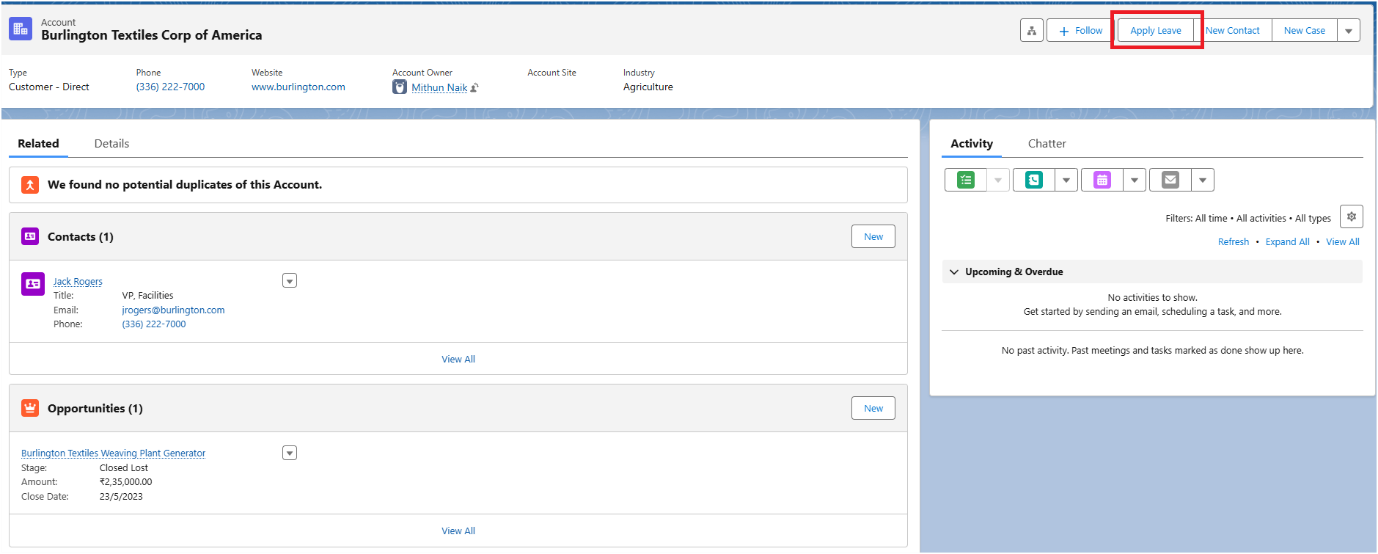
Task: Click the purple New Event calendar icon
Action: [x=1102, y=180]
